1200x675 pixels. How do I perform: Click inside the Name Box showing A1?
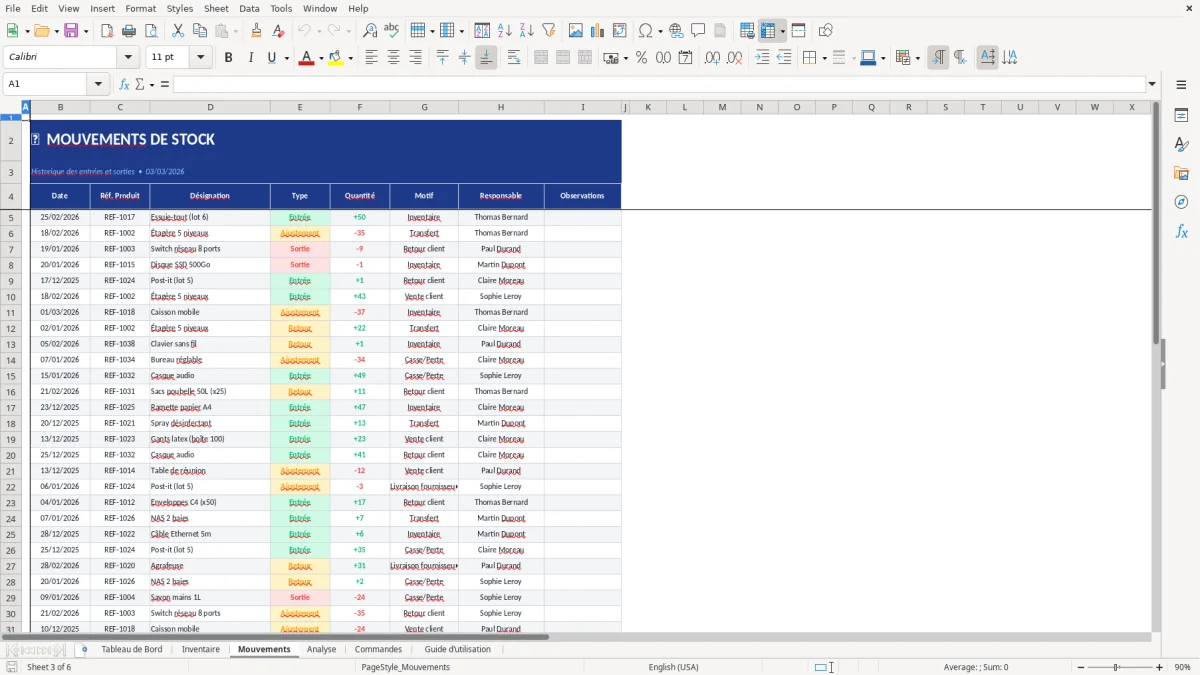(50, 83)
